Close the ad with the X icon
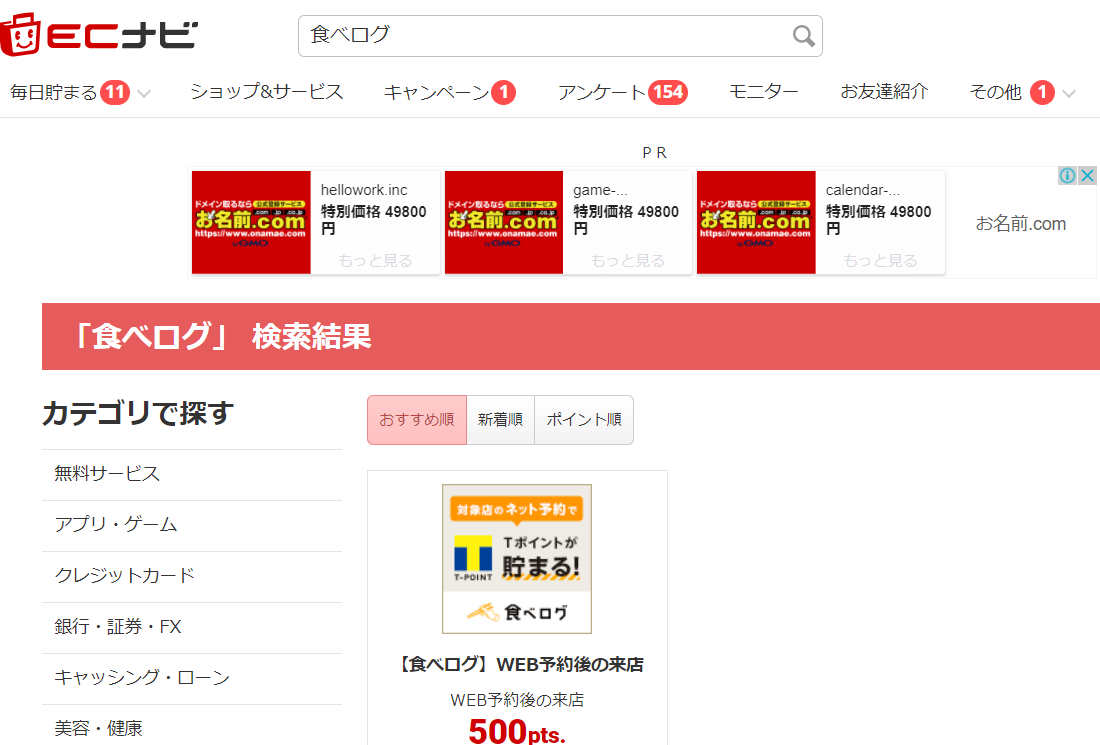This screenshot has width=1100, height=745. pos(1087,175)
